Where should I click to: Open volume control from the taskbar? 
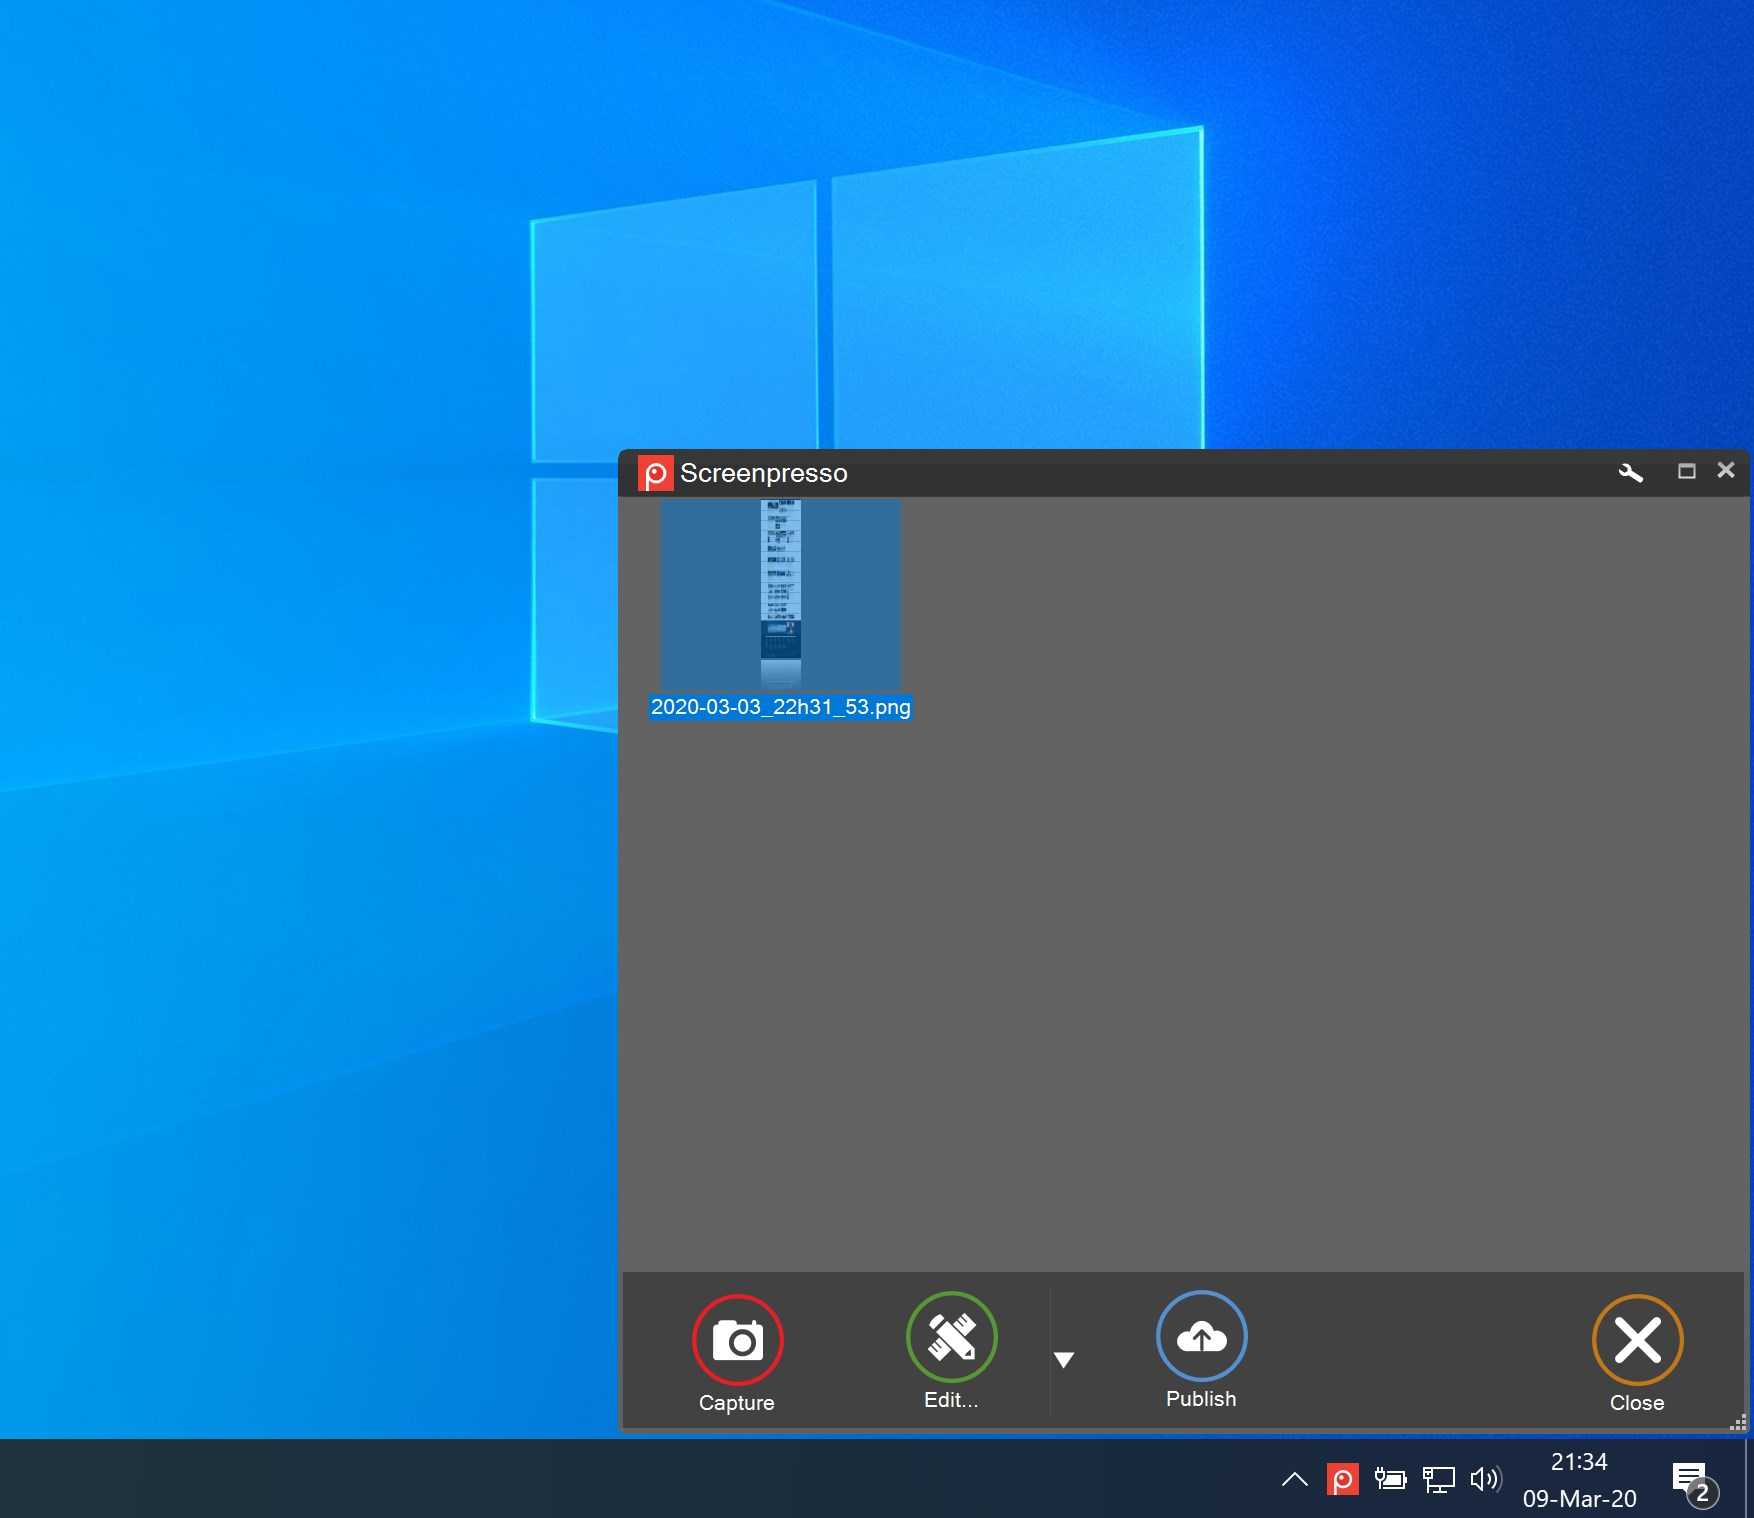(x=1485, y=1479)
